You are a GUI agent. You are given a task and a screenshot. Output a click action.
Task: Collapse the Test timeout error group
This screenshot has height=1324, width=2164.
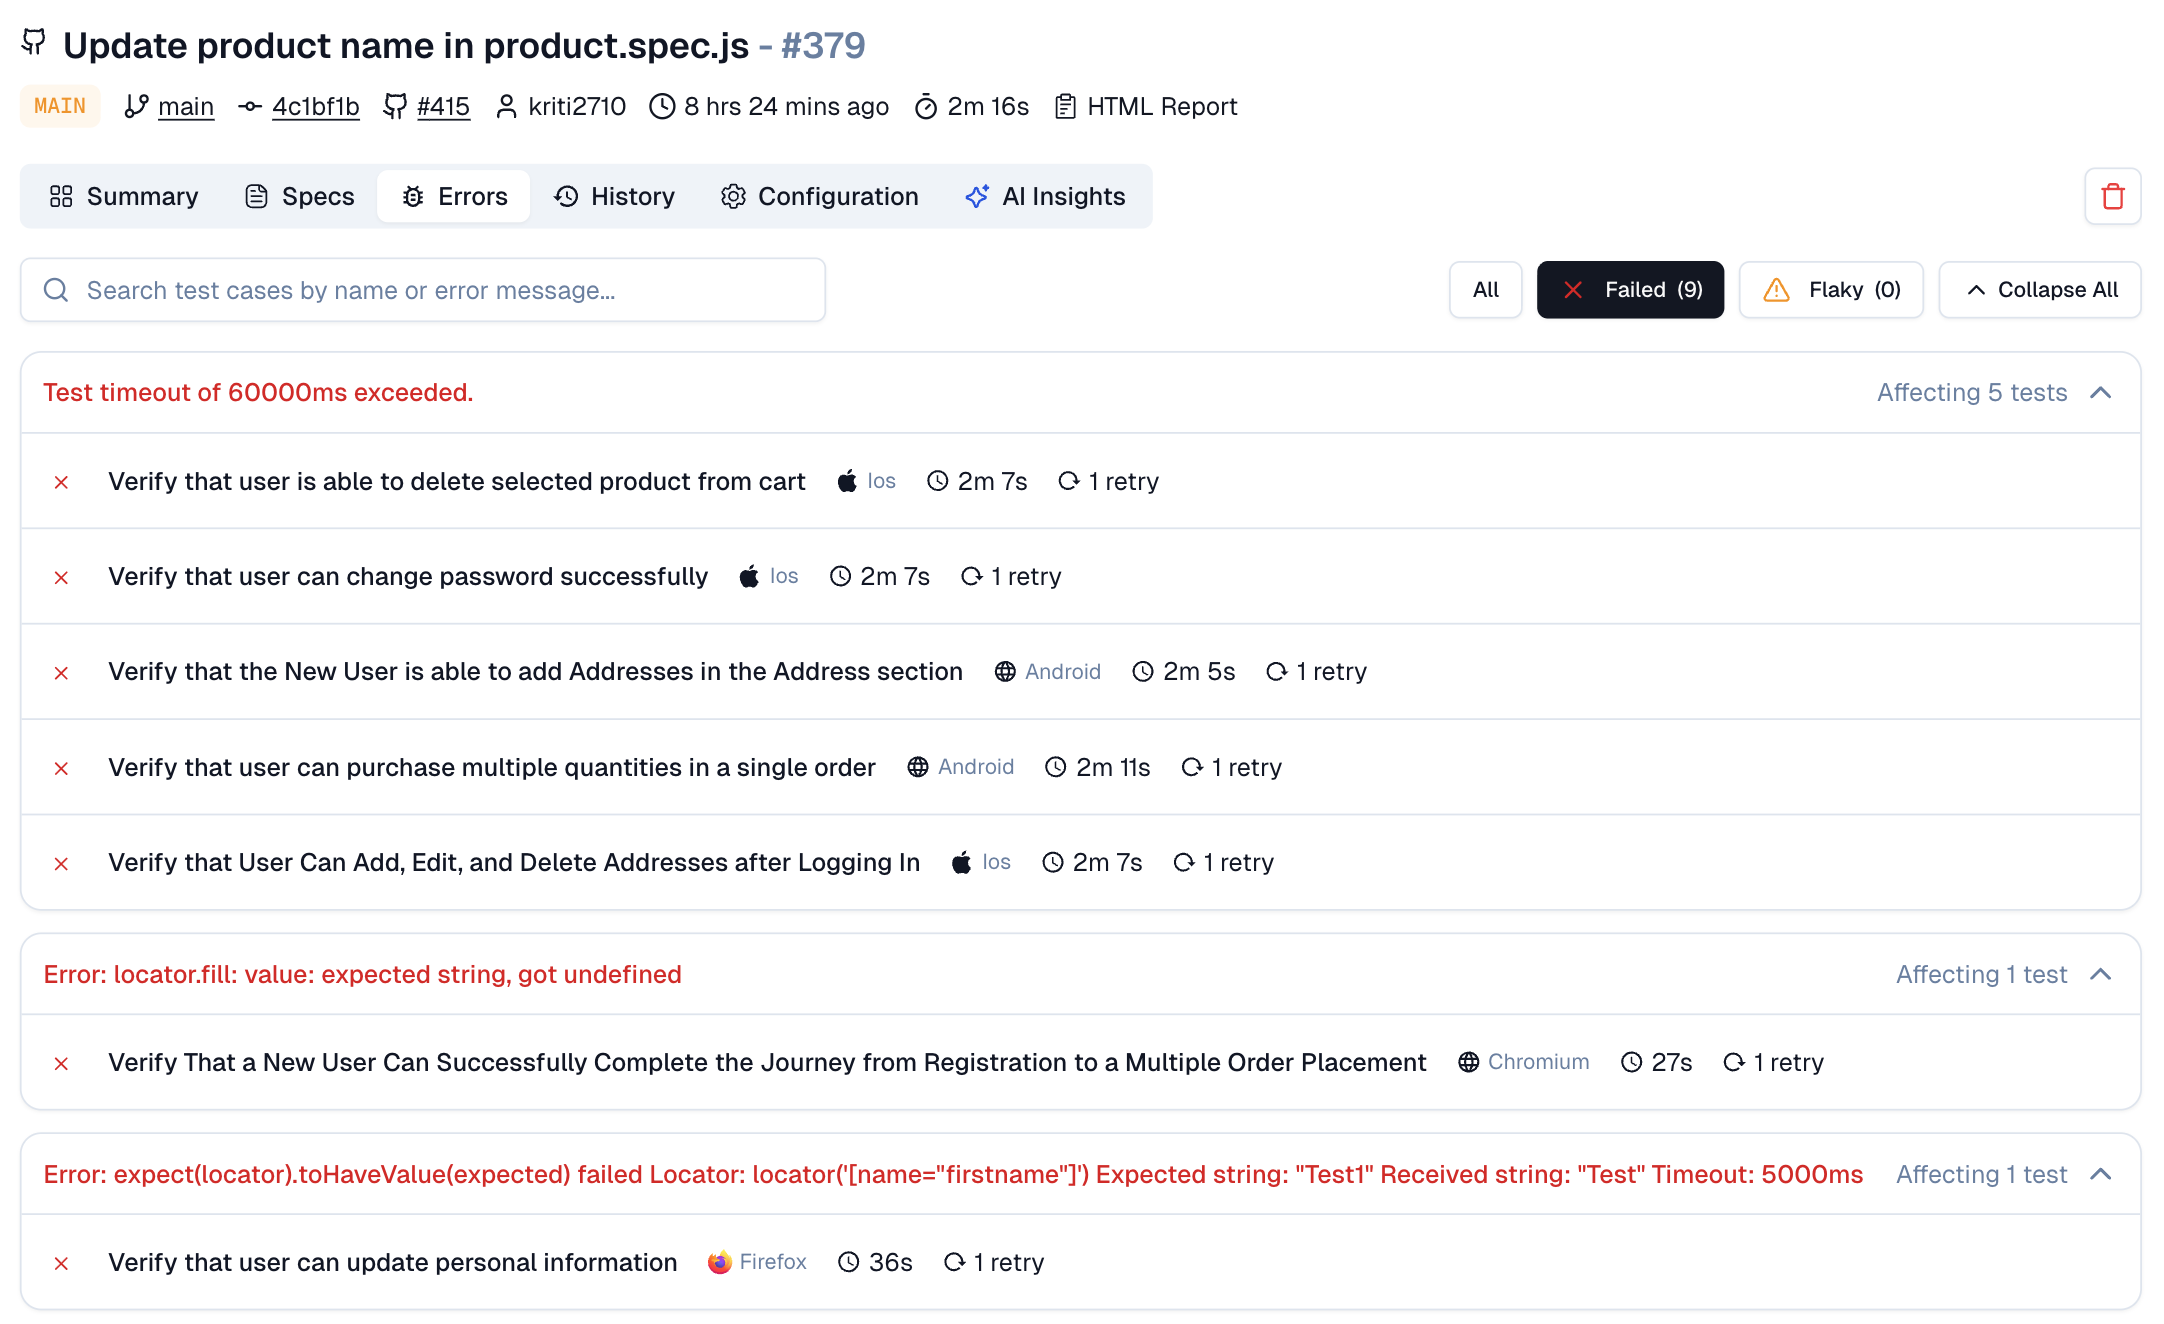pos(2101,393)
